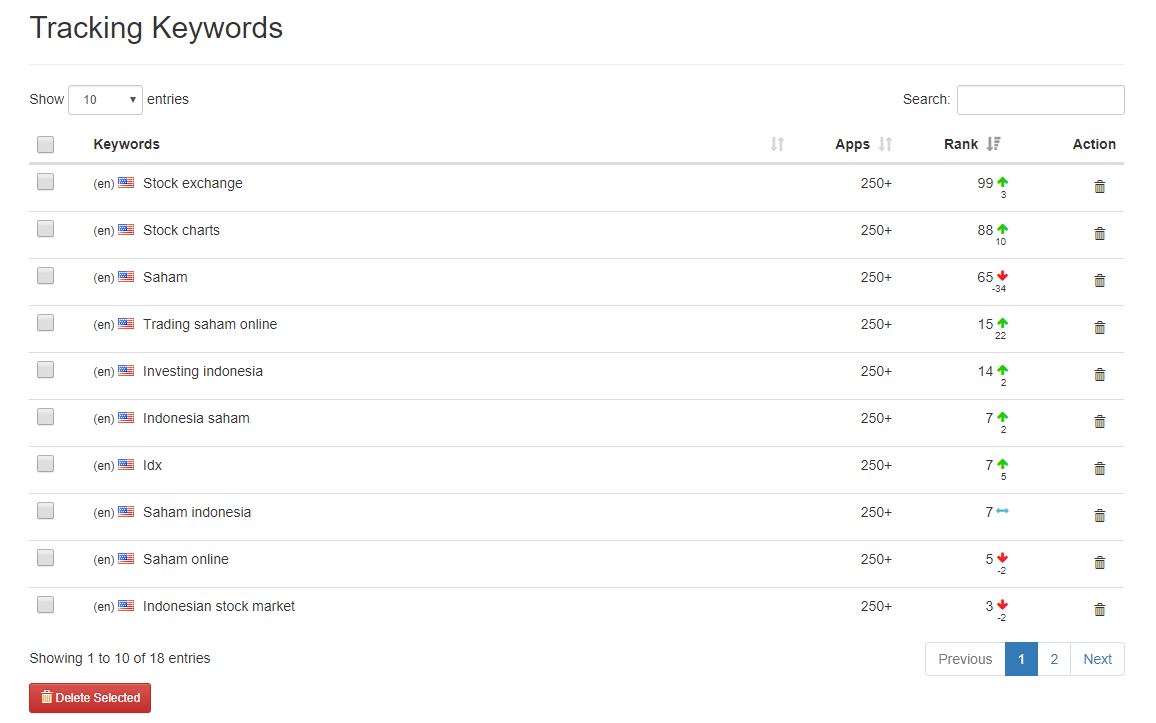Click the Stock exchange keyword text

[x=192, y=184]
